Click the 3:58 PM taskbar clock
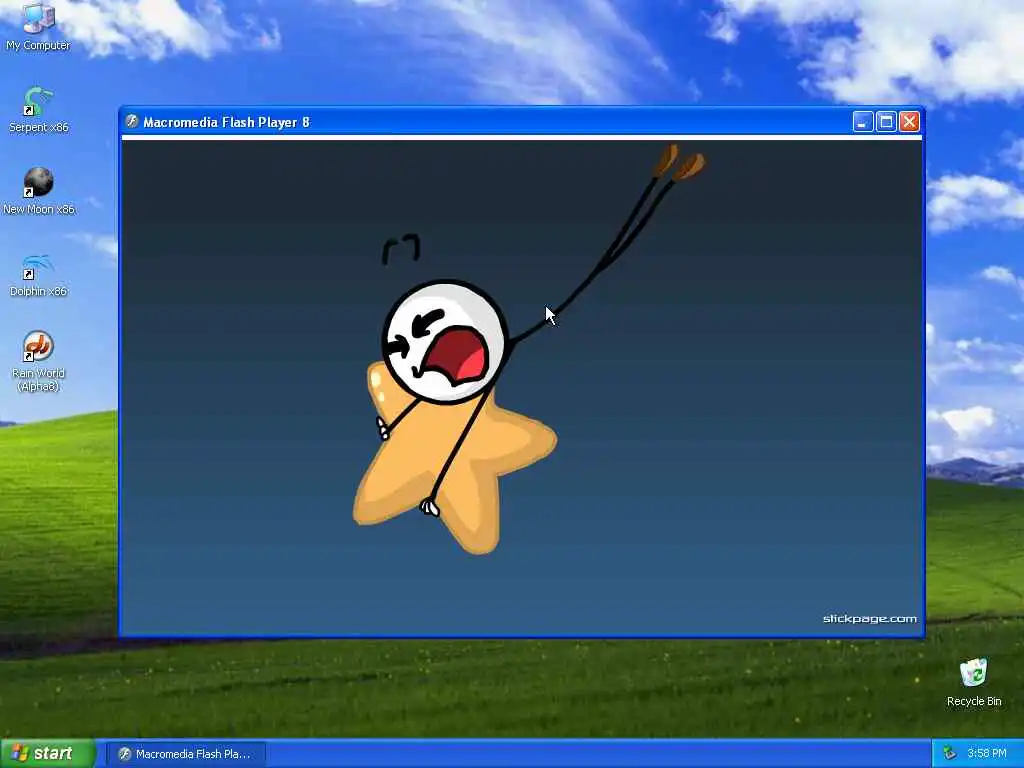The image size is (1024, 768). point(986,753)
